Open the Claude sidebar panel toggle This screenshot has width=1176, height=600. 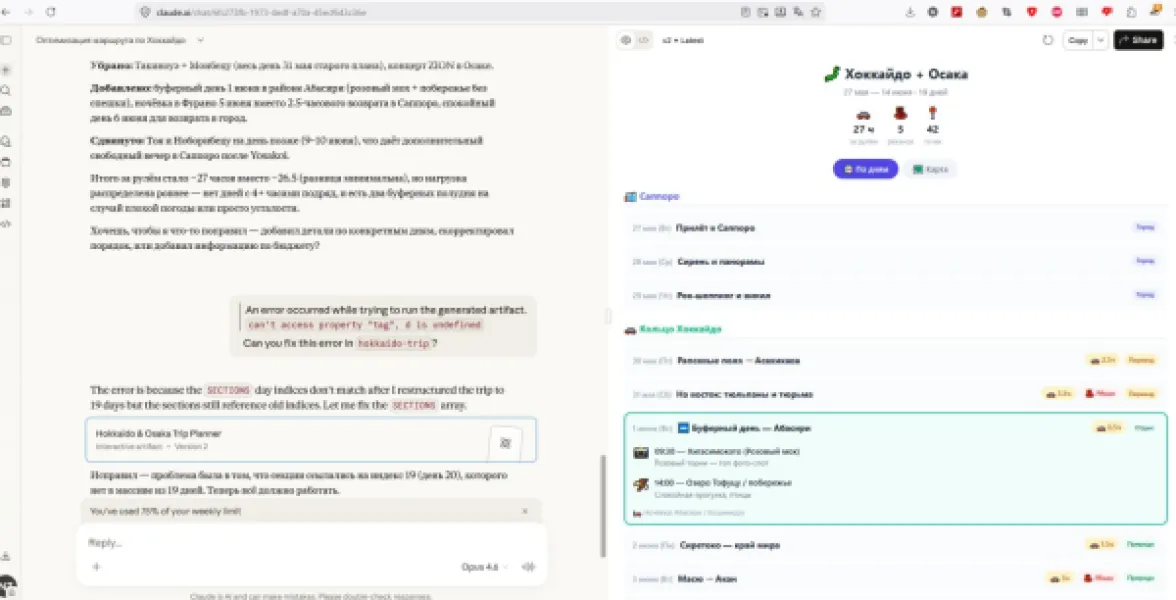[x=6, y=40]
